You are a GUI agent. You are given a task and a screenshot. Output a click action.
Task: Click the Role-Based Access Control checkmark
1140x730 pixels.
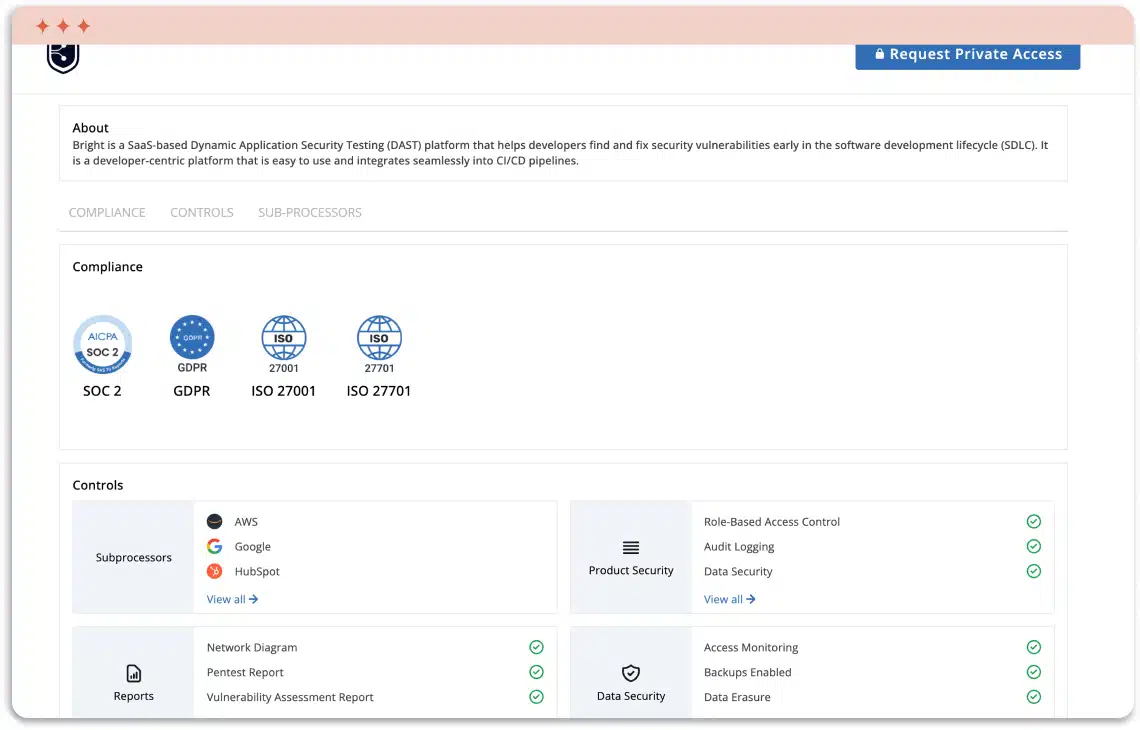point(1034,521)
